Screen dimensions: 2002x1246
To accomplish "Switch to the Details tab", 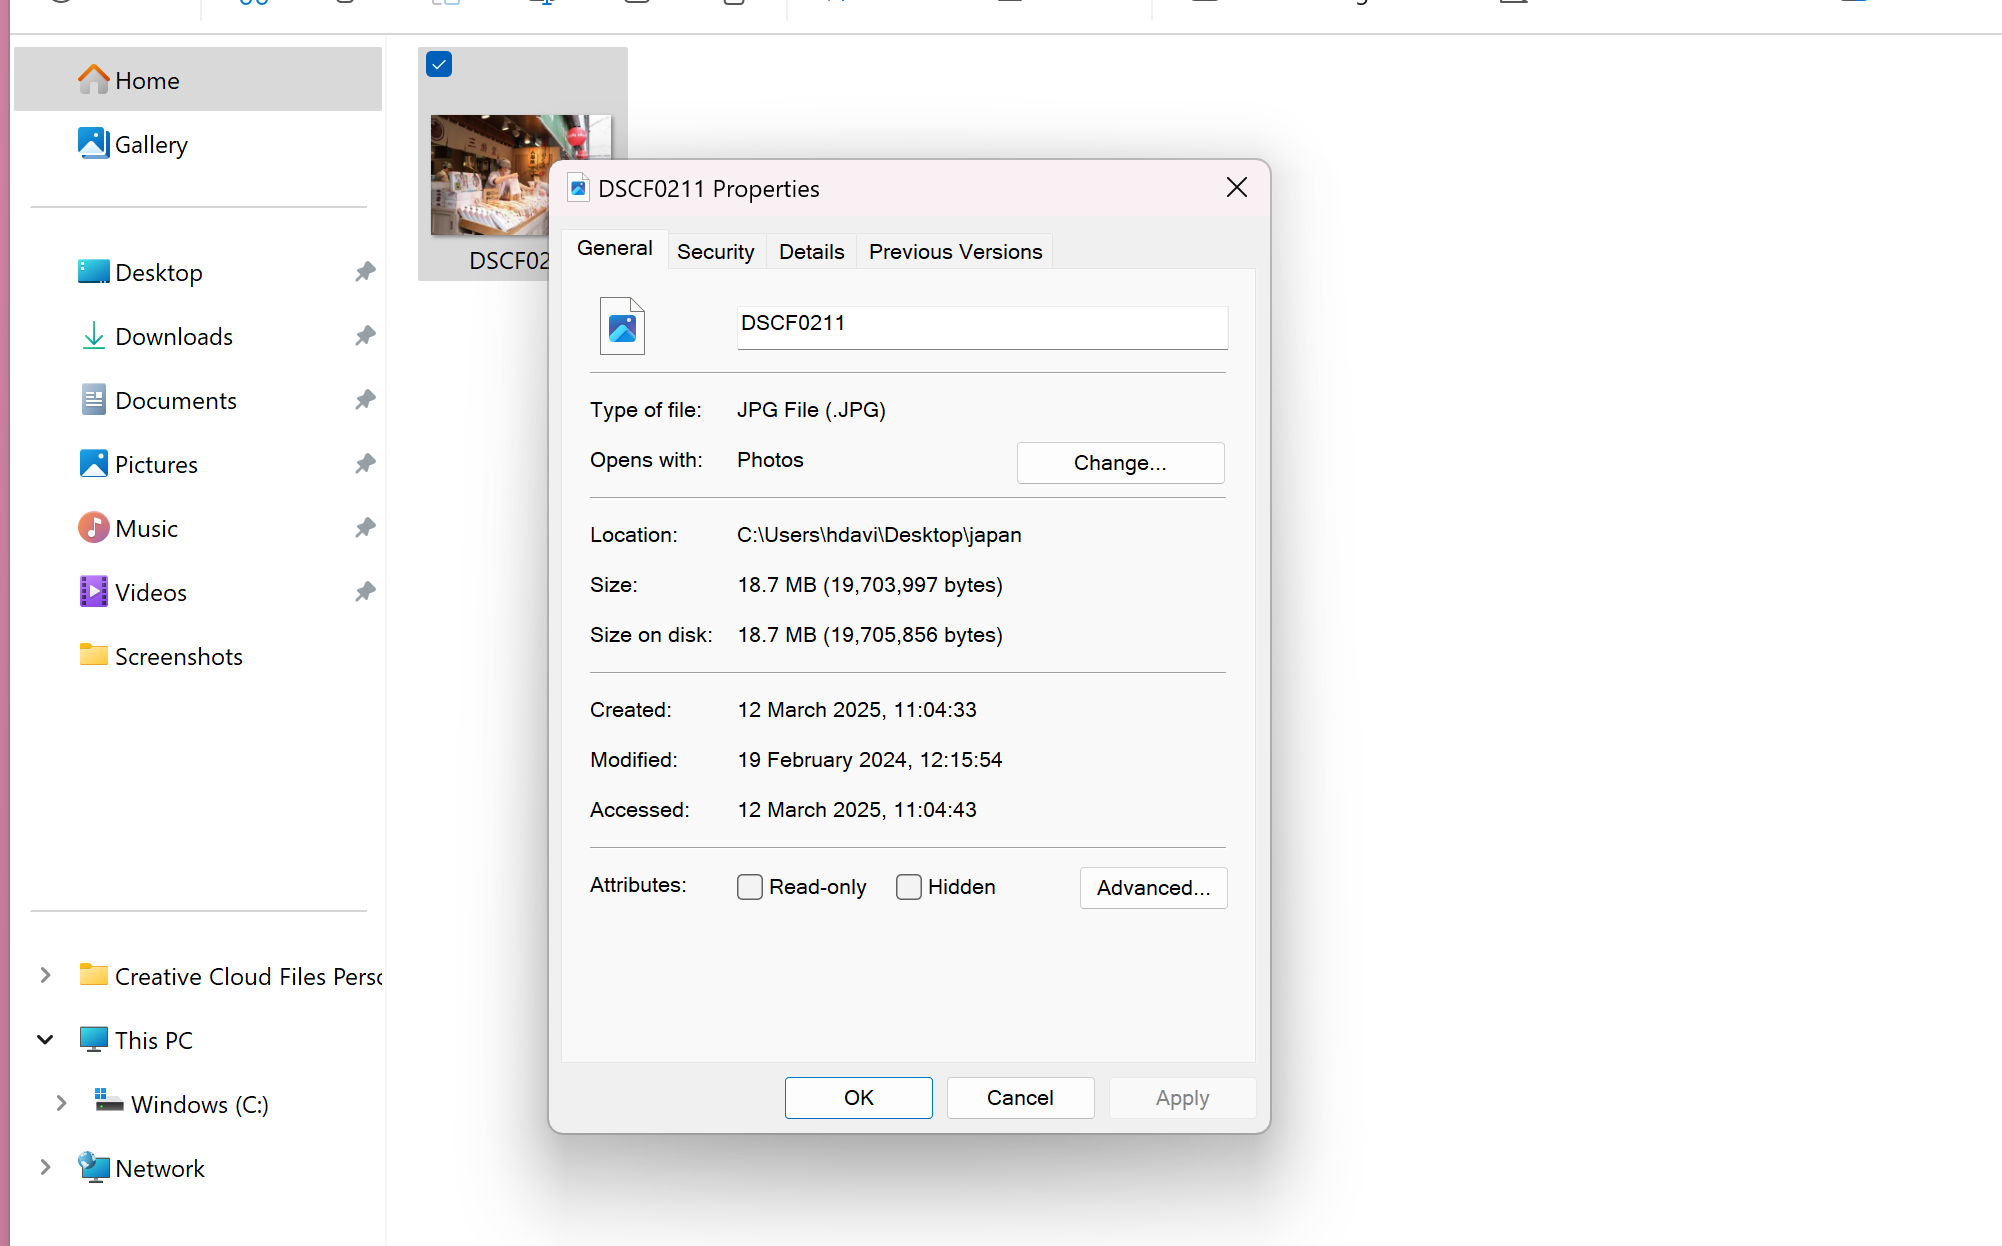I will [x=811, y=252].
